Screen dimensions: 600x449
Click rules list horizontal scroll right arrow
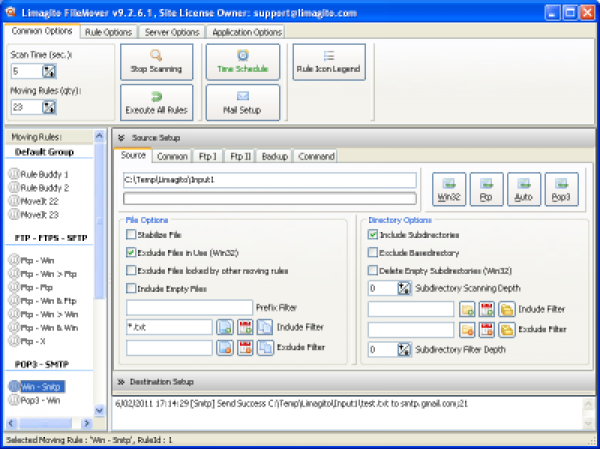pyautogui.click(x=87, y=423)
